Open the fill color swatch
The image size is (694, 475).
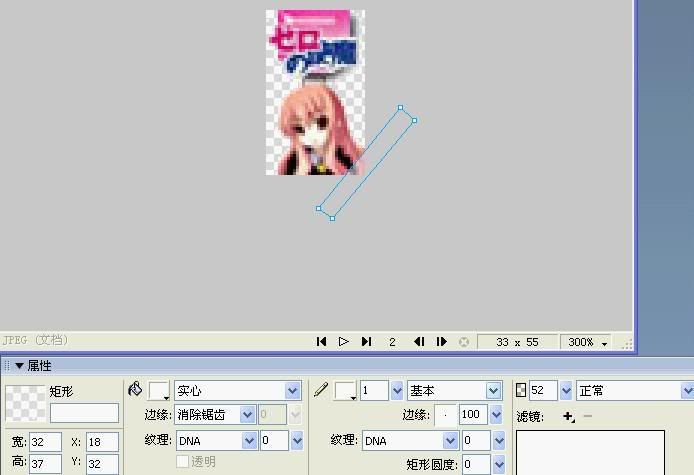pos(159,391)
